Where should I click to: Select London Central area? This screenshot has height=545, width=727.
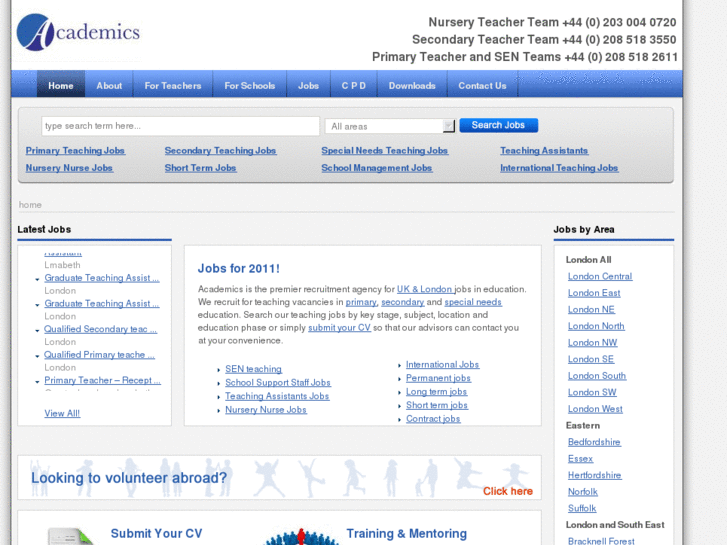[600, 276]
